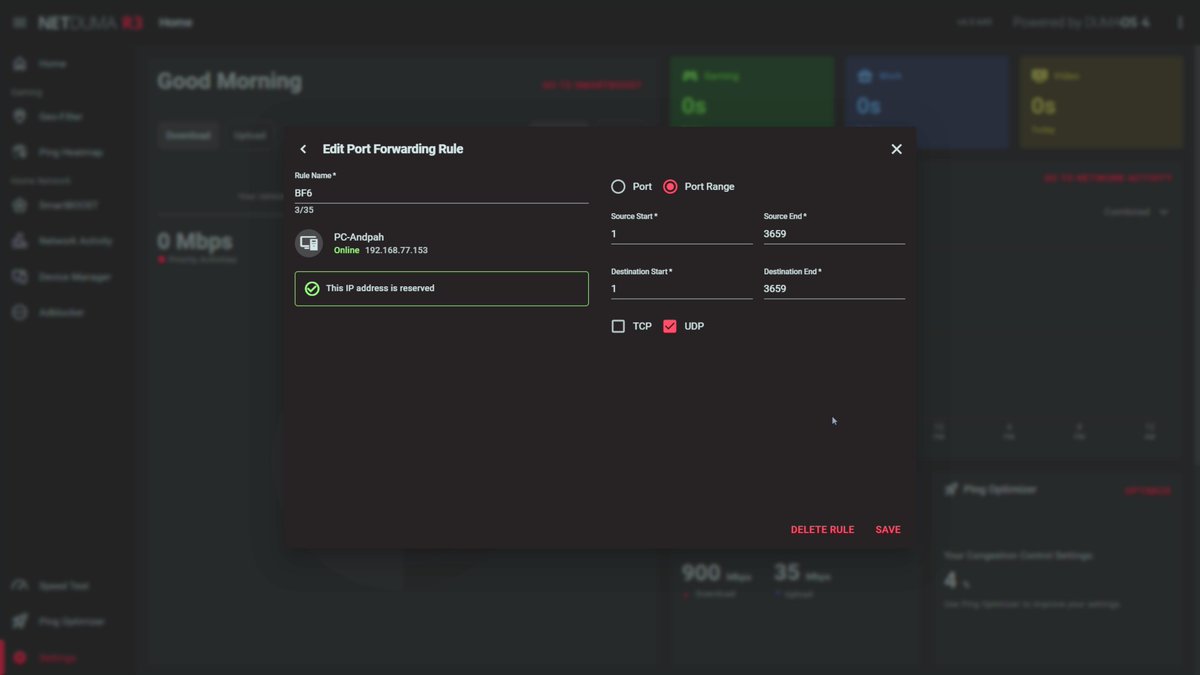Click the IP address 192.168.77.153
The image size is (1200, 675).
pyautogui.click(x=396, y=250)
